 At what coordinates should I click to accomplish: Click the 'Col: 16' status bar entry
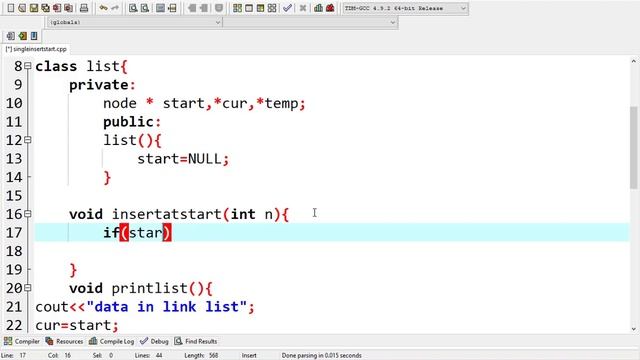pos(59,356)
